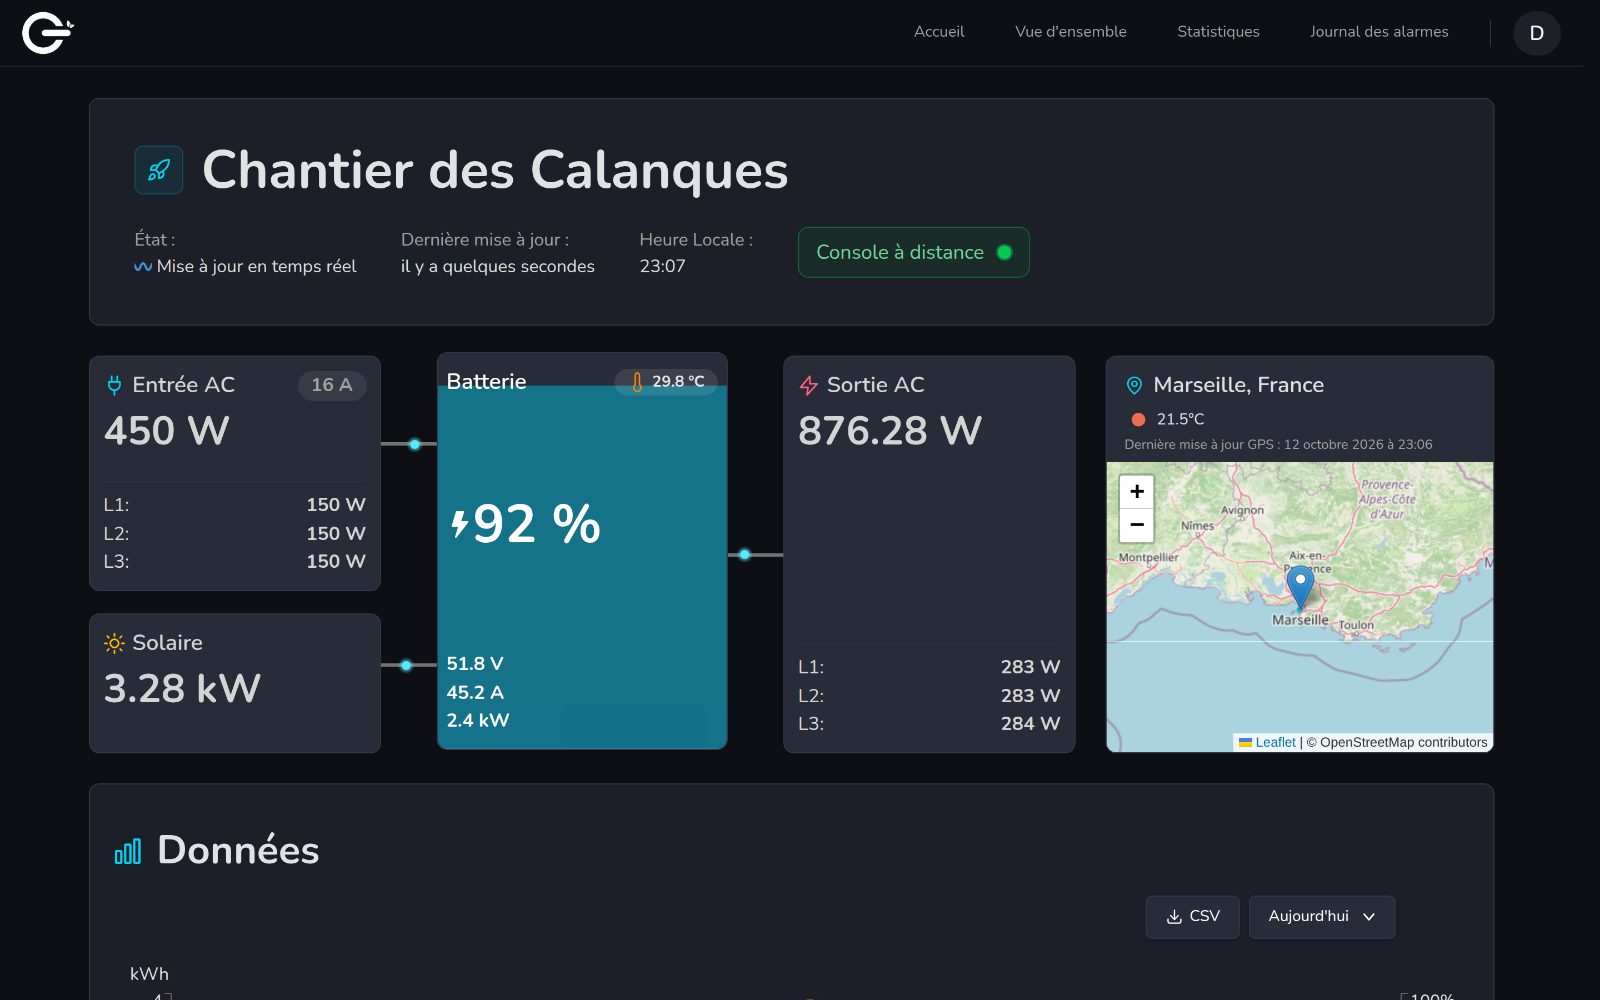
Task: Click the thermometer icon on the battery card
Action: [637, 382]
